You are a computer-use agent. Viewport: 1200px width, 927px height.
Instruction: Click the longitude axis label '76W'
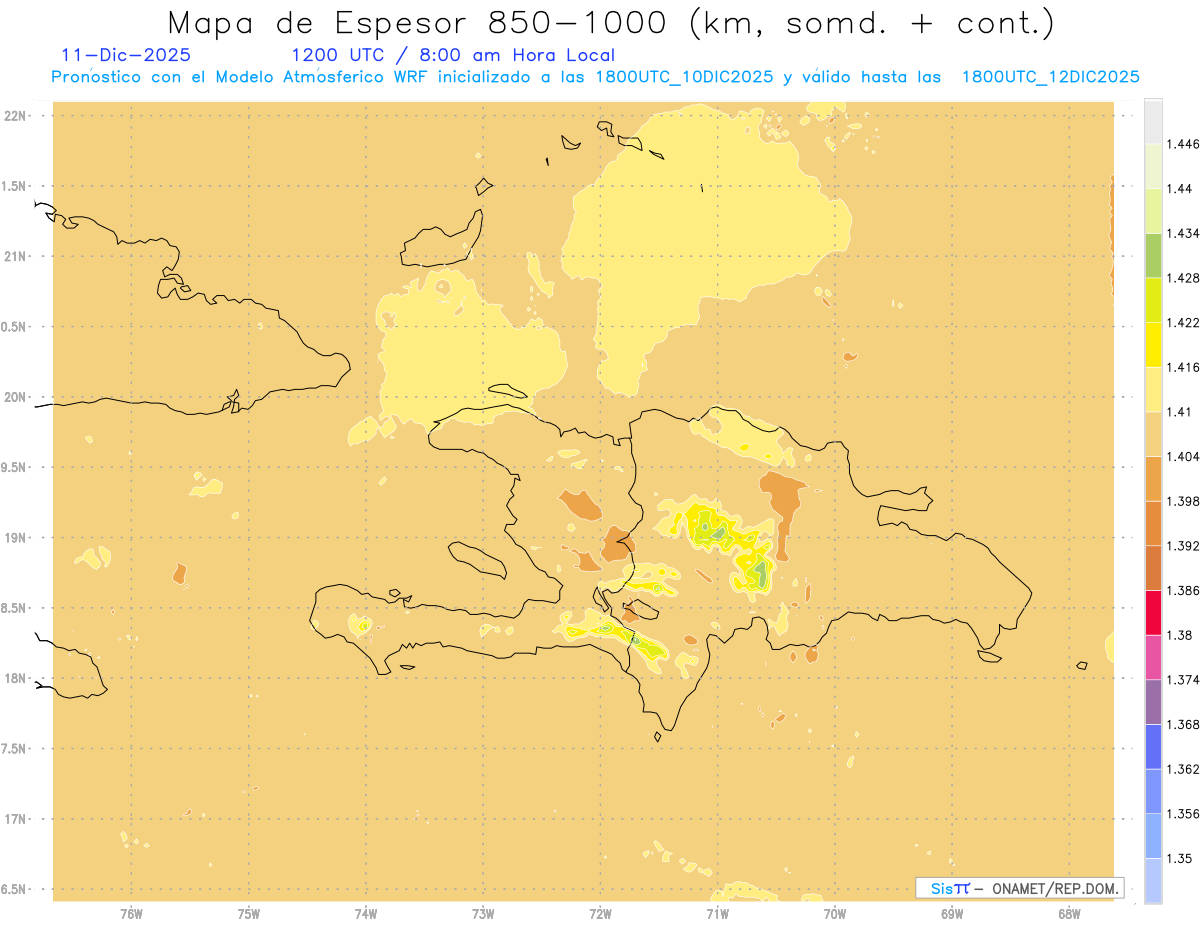click(131, 914)
